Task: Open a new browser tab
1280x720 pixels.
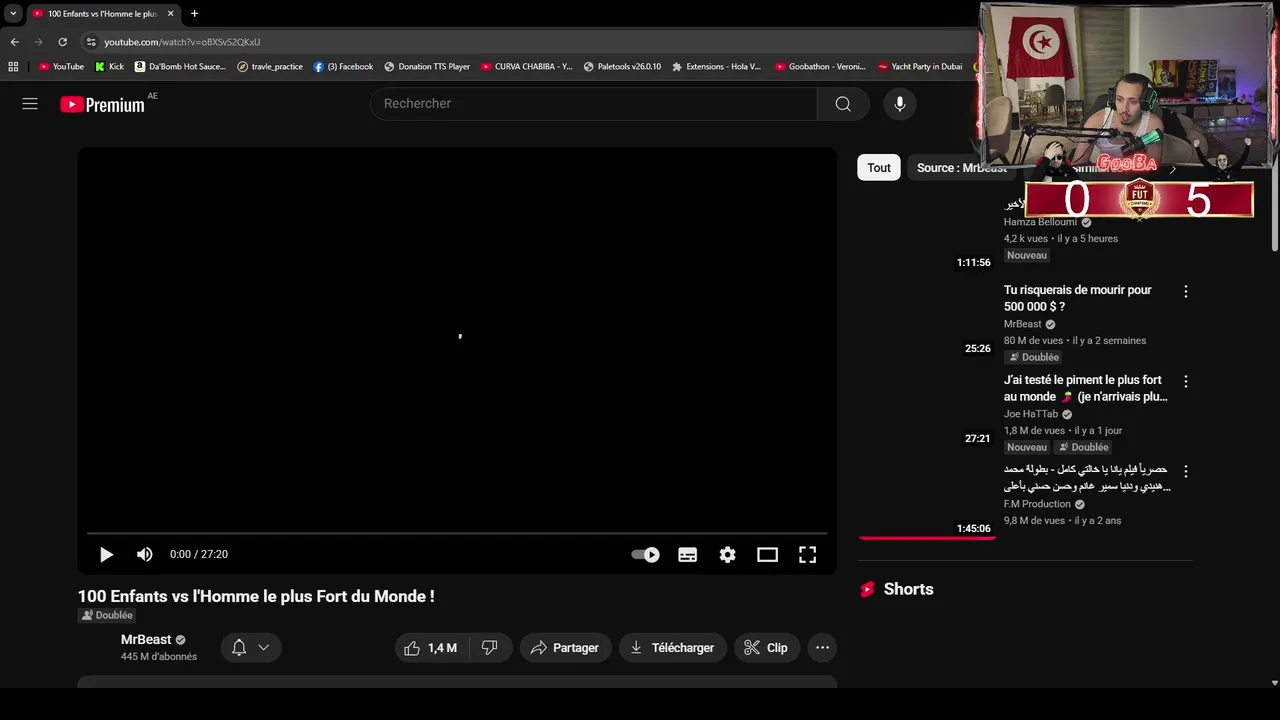Action: 194,14
